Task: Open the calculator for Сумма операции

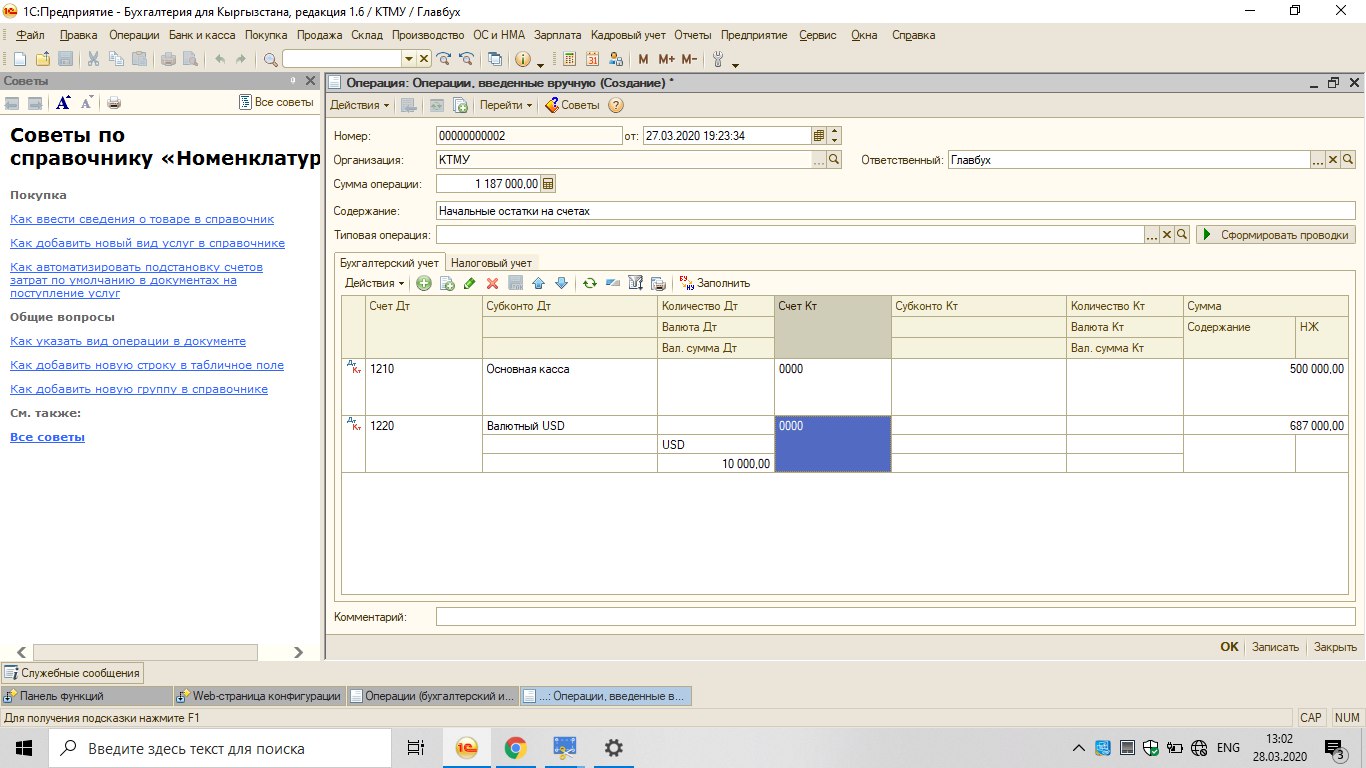Action: 548,184
